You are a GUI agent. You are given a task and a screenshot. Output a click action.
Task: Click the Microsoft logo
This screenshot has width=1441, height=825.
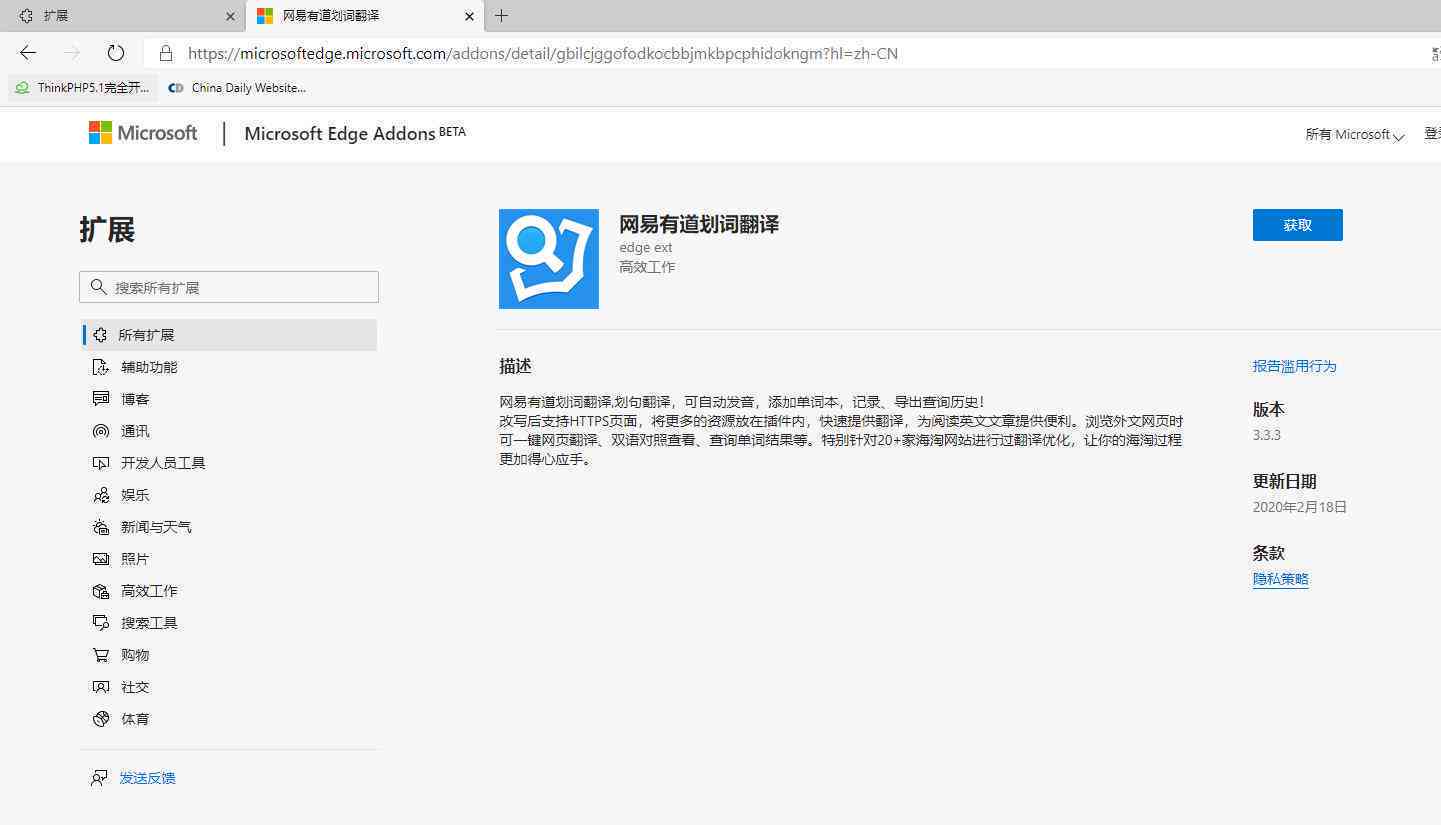[143, 133]
